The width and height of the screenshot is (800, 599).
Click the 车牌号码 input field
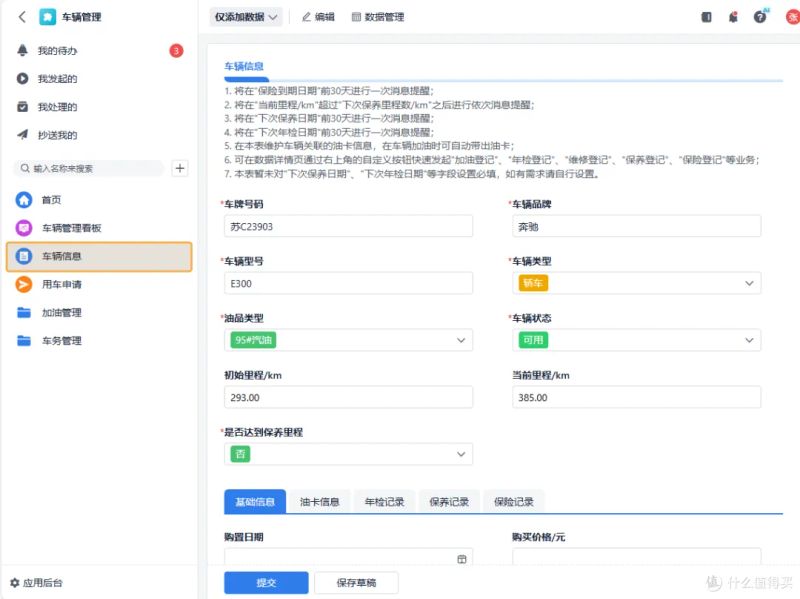[348, 226]
